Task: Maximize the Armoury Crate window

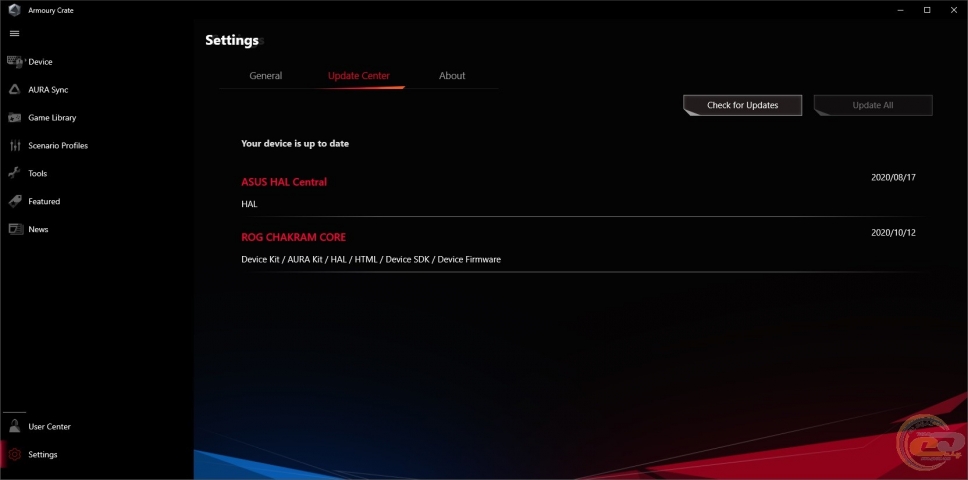Action: click(927, 10)
